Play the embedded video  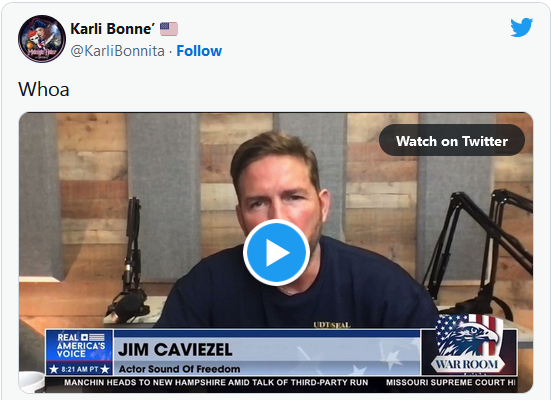(276, 252)
